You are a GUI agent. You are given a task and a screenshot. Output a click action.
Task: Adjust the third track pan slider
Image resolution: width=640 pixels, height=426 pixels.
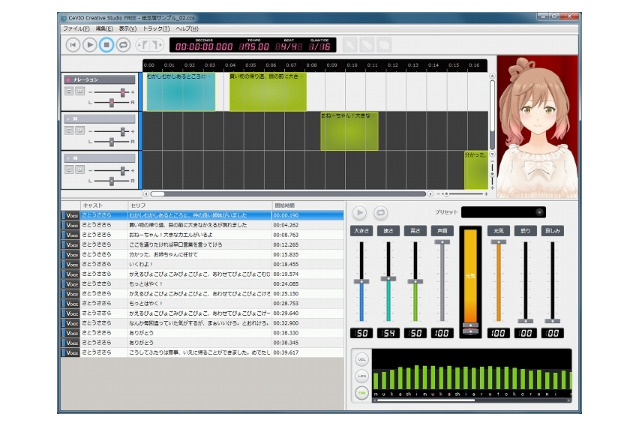tap(111, 181)
